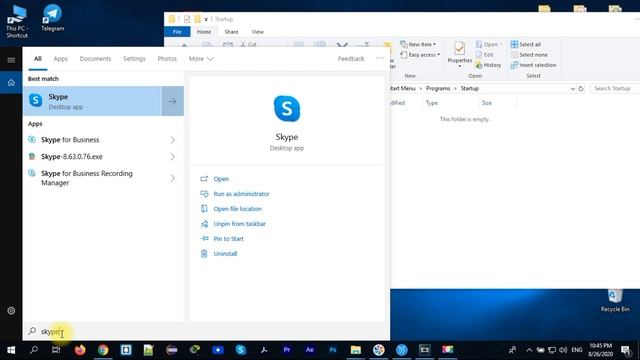Open This PC desktop shortcut
This screenshot has height=360, width=640.
click(x=17, y=21)
